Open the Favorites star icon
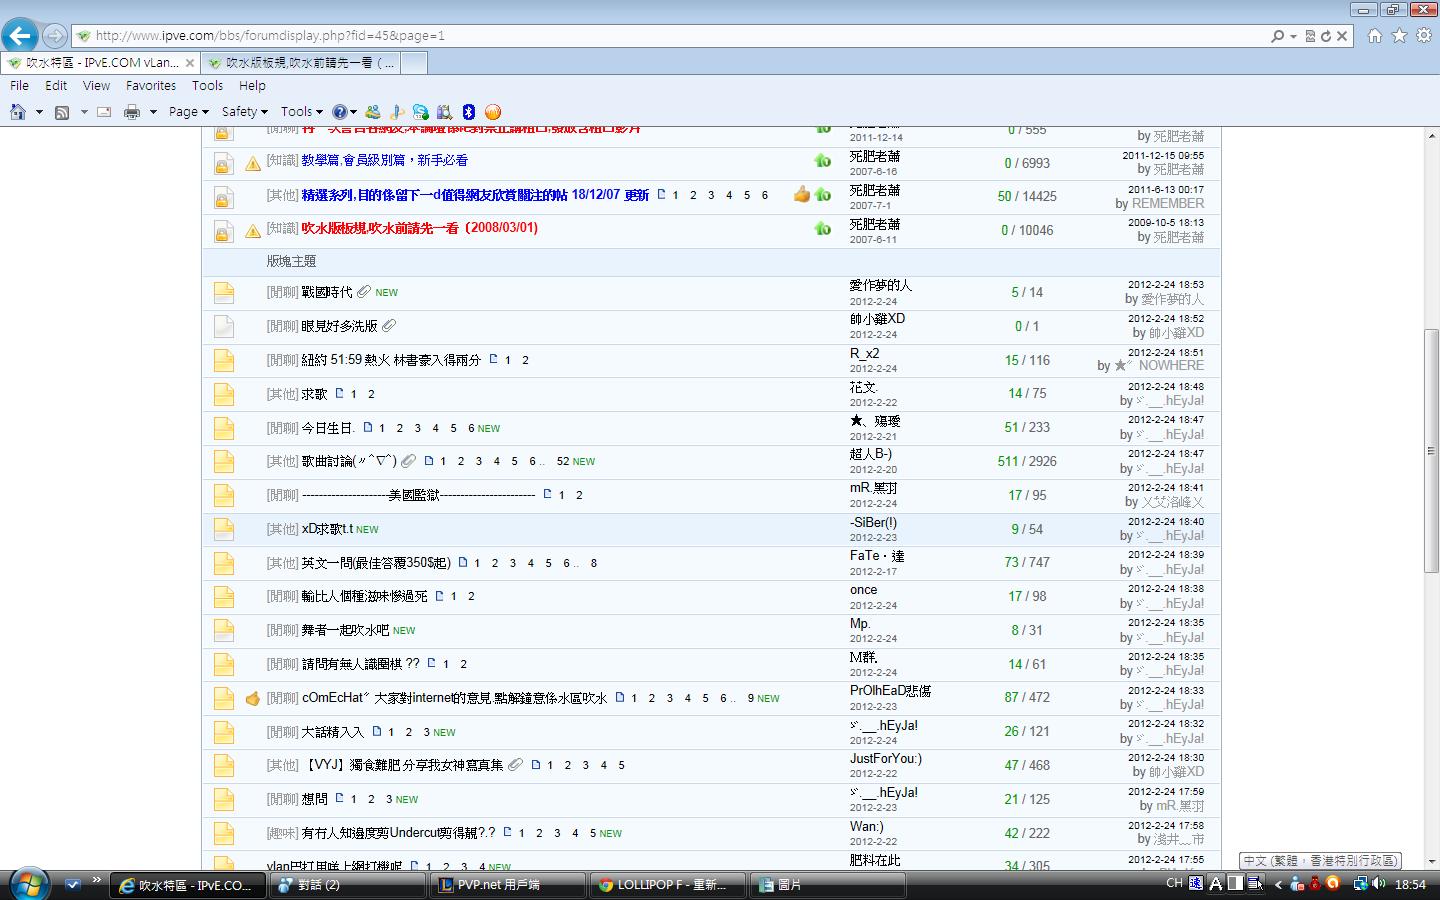The width and height of the screenshot is (1440, 900). point(1399,36)
